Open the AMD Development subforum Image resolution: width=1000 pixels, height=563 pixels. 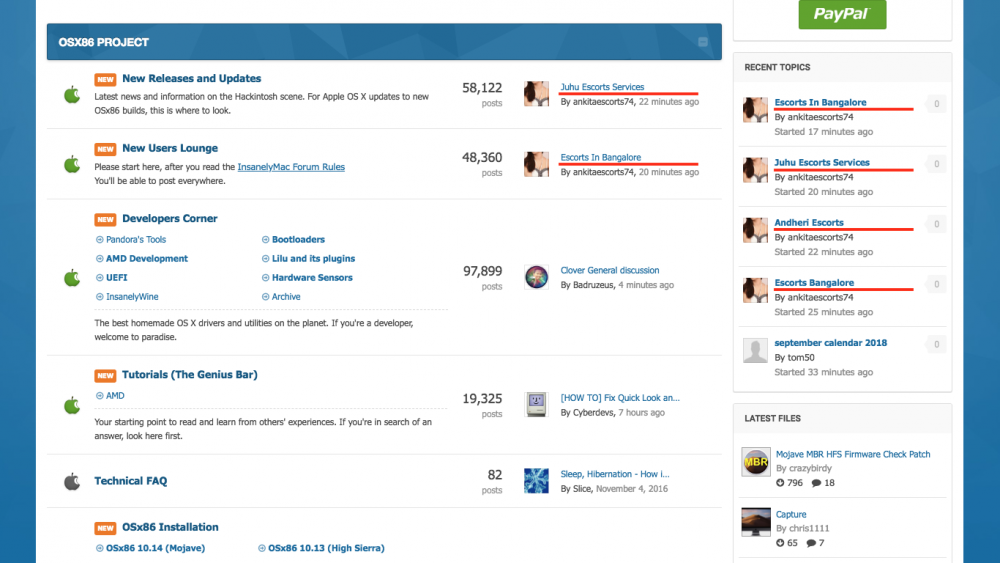click(147, 258)
